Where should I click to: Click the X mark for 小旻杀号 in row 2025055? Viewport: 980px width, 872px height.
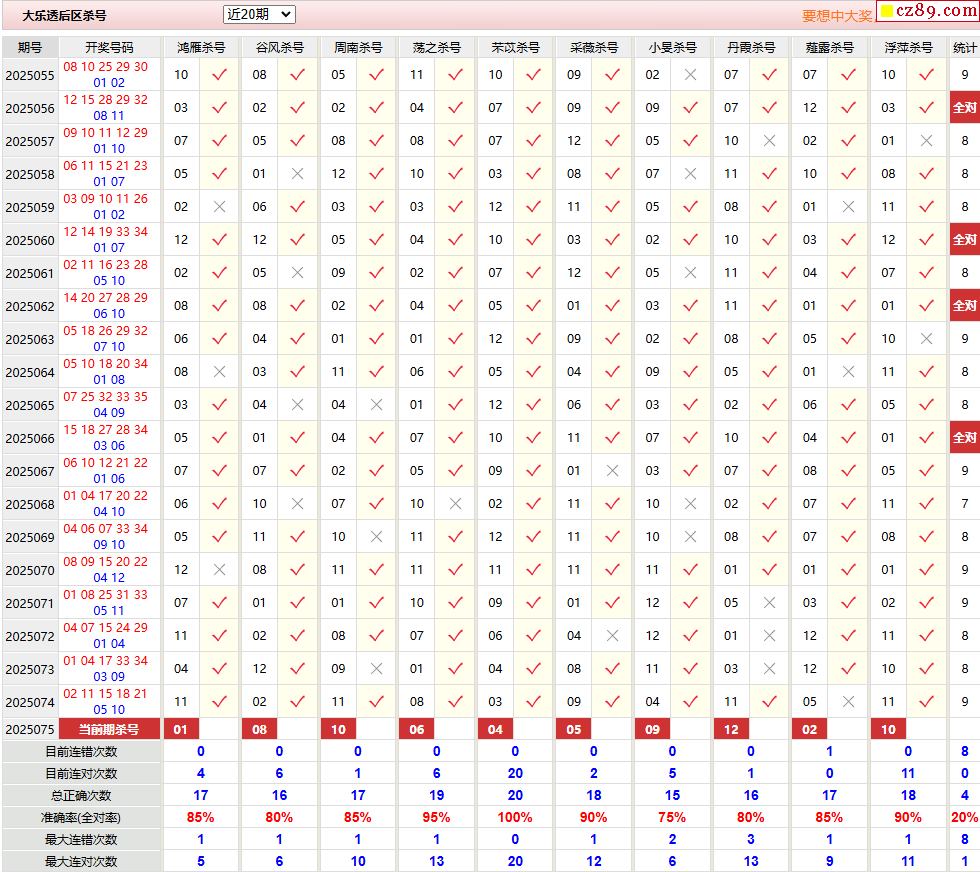(690, 74)
